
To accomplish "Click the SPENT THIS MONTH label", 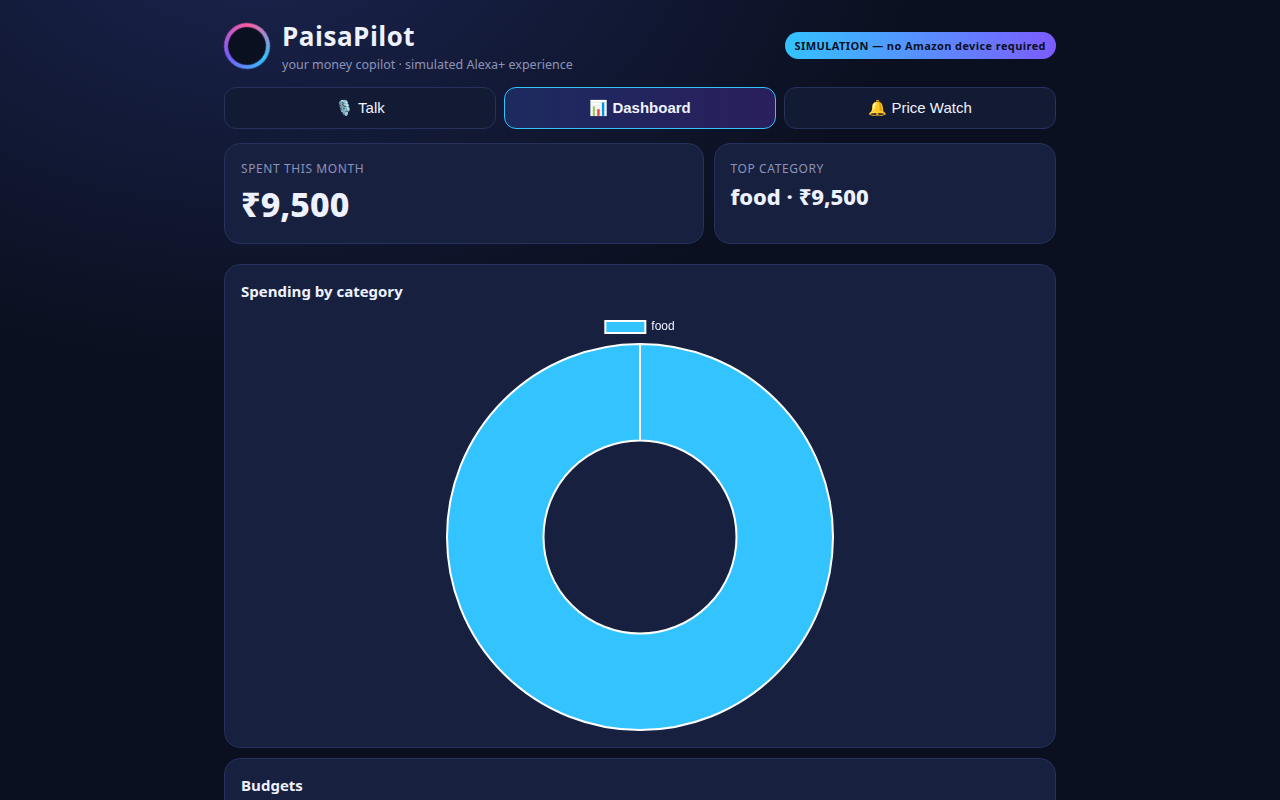I will 302,169.
